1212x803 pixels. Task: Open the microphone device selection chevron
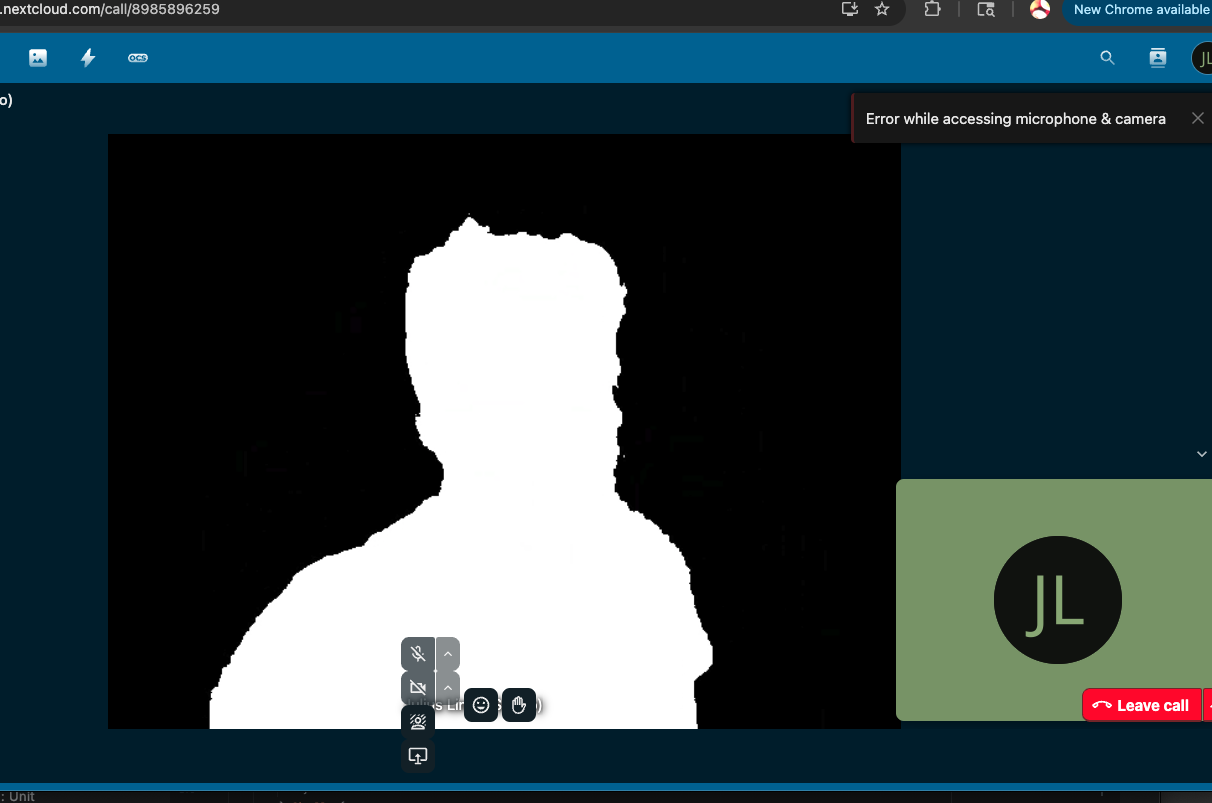[x=447, y=653]
